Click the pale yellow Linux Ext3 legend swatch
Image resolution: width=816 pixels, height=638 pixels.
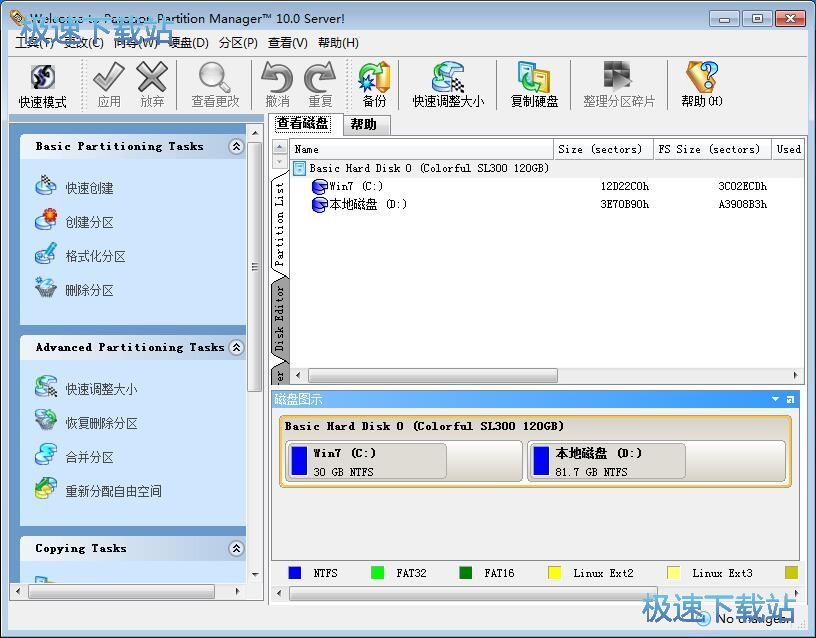click(673, 573)
